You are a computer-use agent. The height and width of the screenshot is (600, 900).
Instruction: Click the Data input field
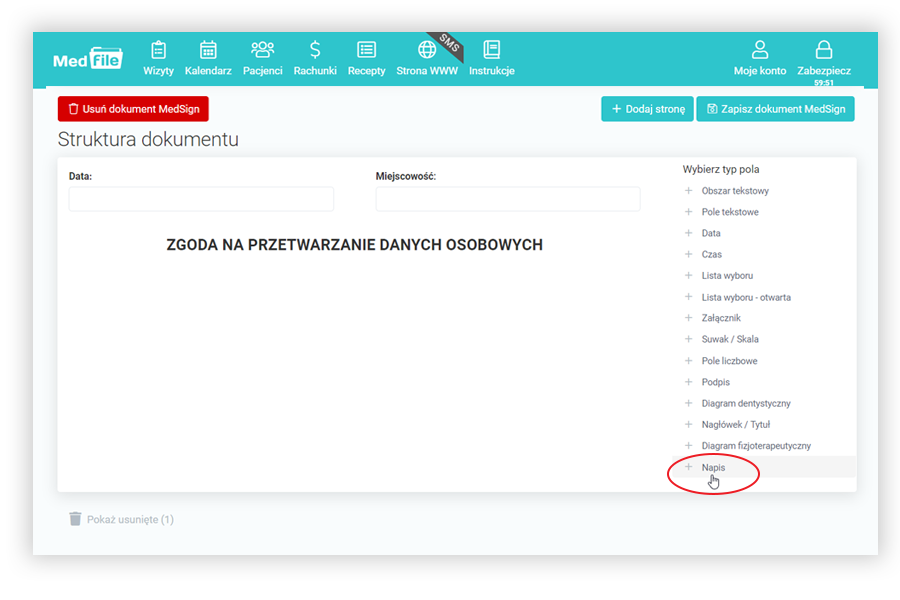tap(201, 199)
